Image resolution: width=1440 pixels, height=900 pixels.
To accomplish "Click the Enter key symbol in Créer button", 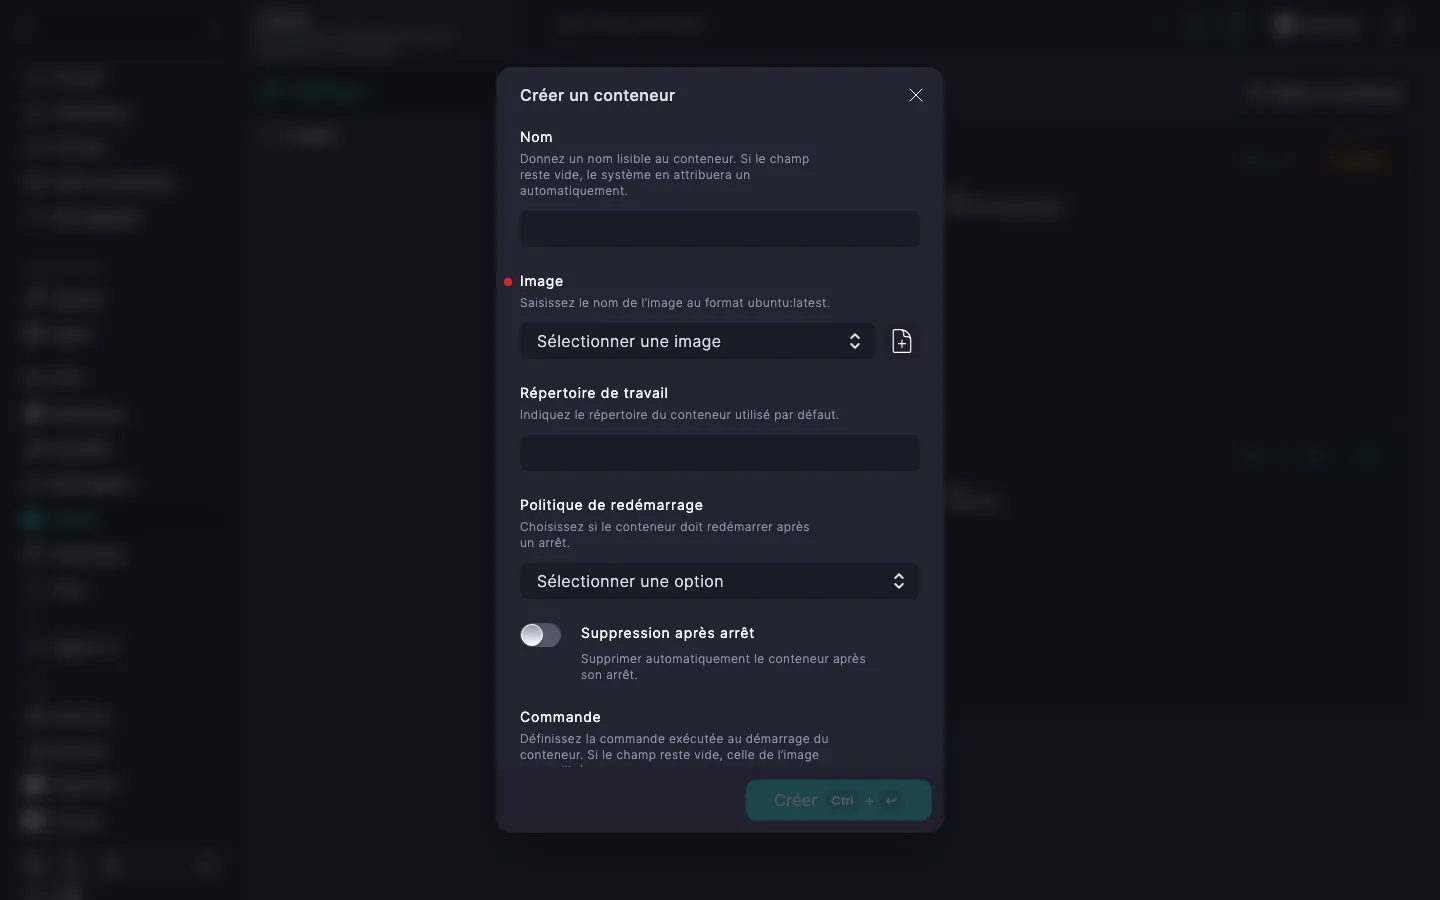I will tap(891, 800).
